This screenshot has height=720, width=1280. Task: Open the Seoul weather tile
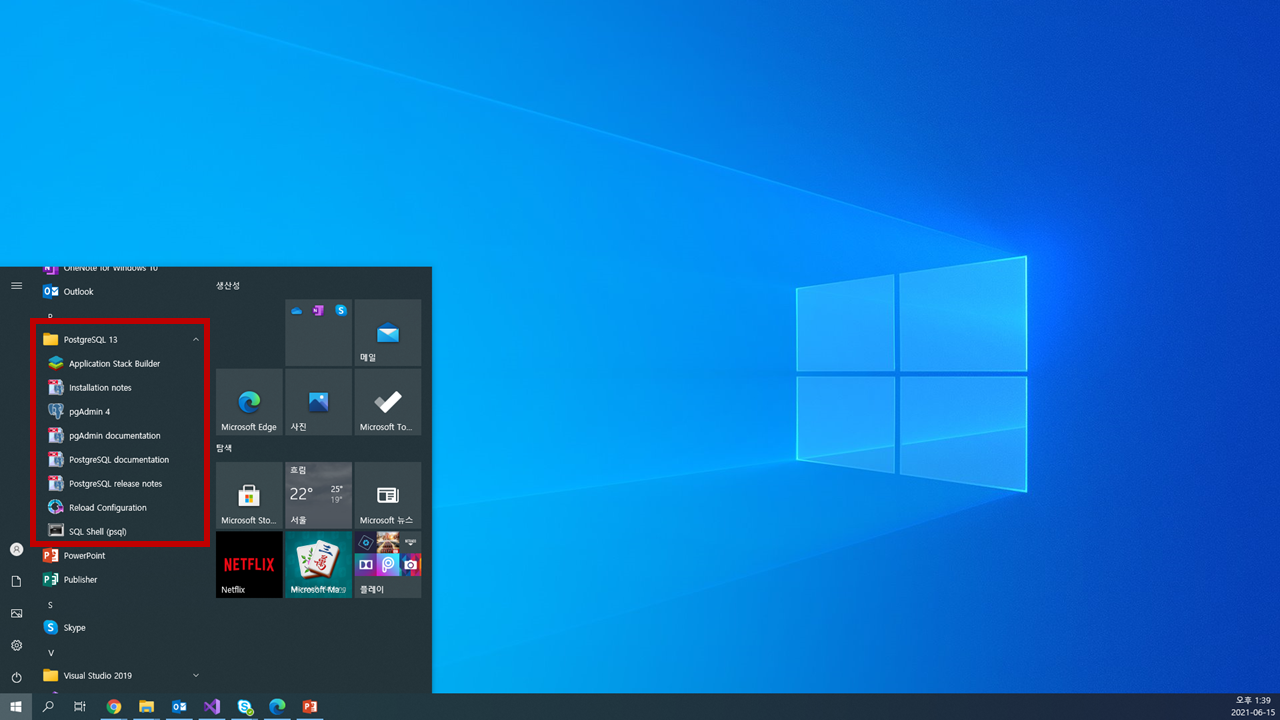point(318,495)
